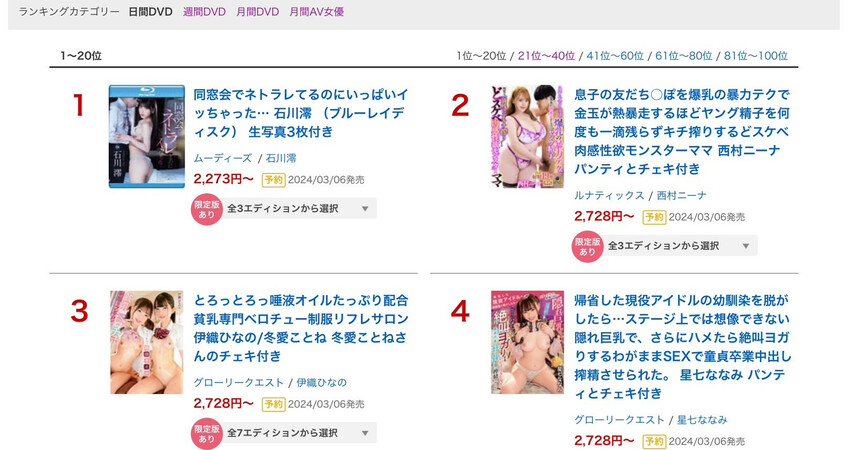This screenshot has height=450, width=850.
Task: Go to the 41位〜60位 ranking page
Action: (615, 56)
